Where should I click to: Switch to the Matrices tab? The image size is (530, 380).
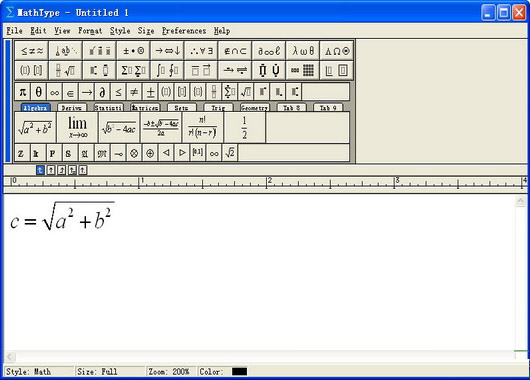click(145, 108)
